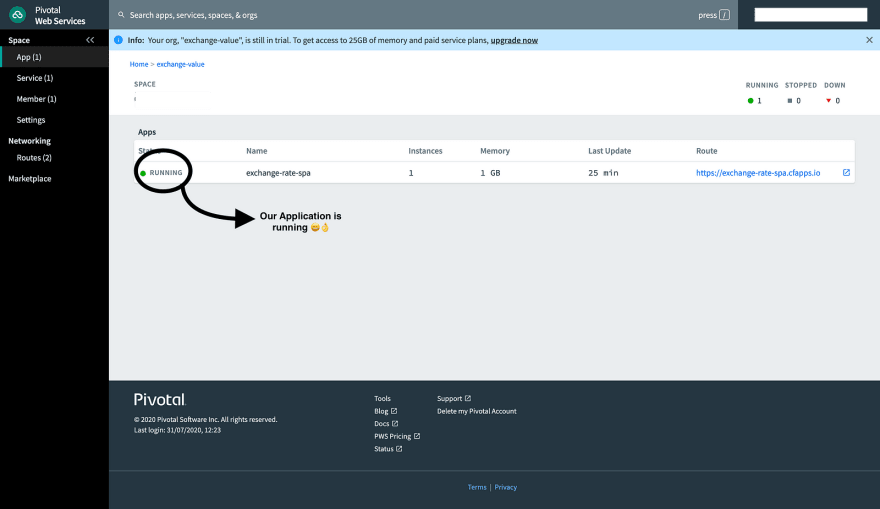880x509 pixels.
Task: Open https://exchange-rate-spa.cfapps.io route link
Action: 758,173
